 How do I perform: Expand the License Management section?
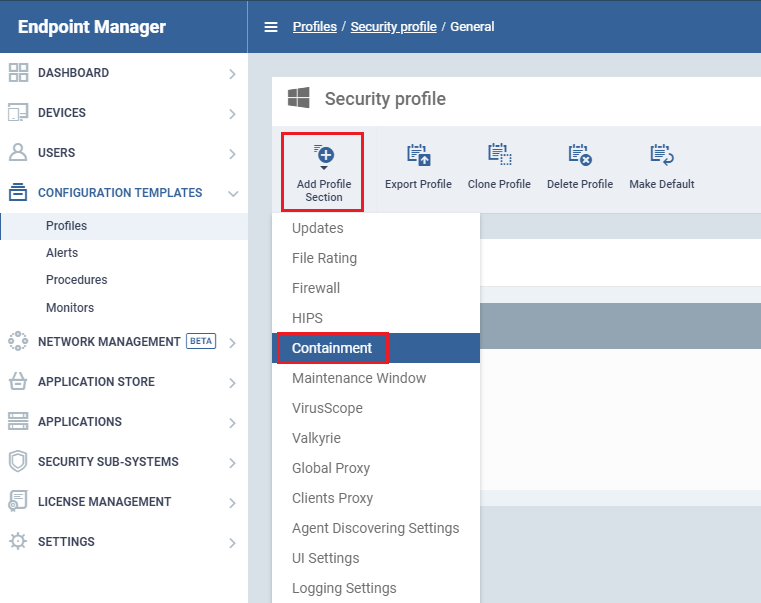click(232, 503)
